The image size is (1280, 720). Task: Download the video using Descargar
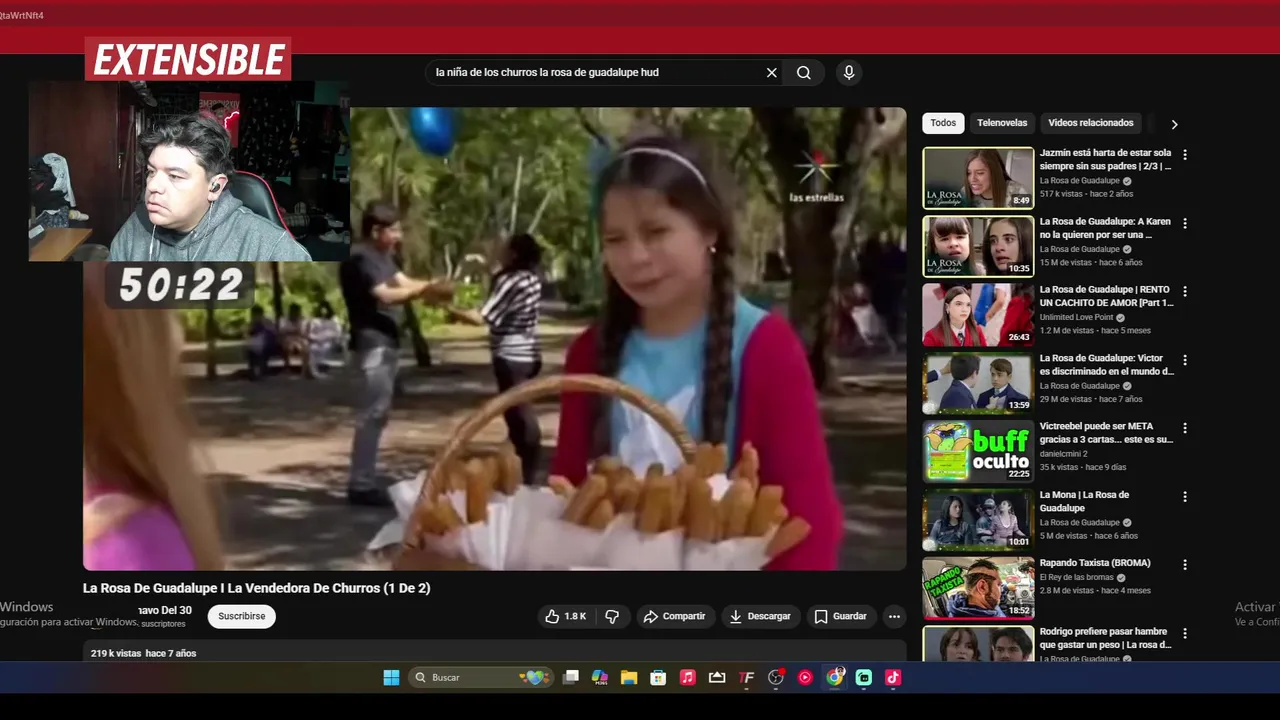pos(760,617)
